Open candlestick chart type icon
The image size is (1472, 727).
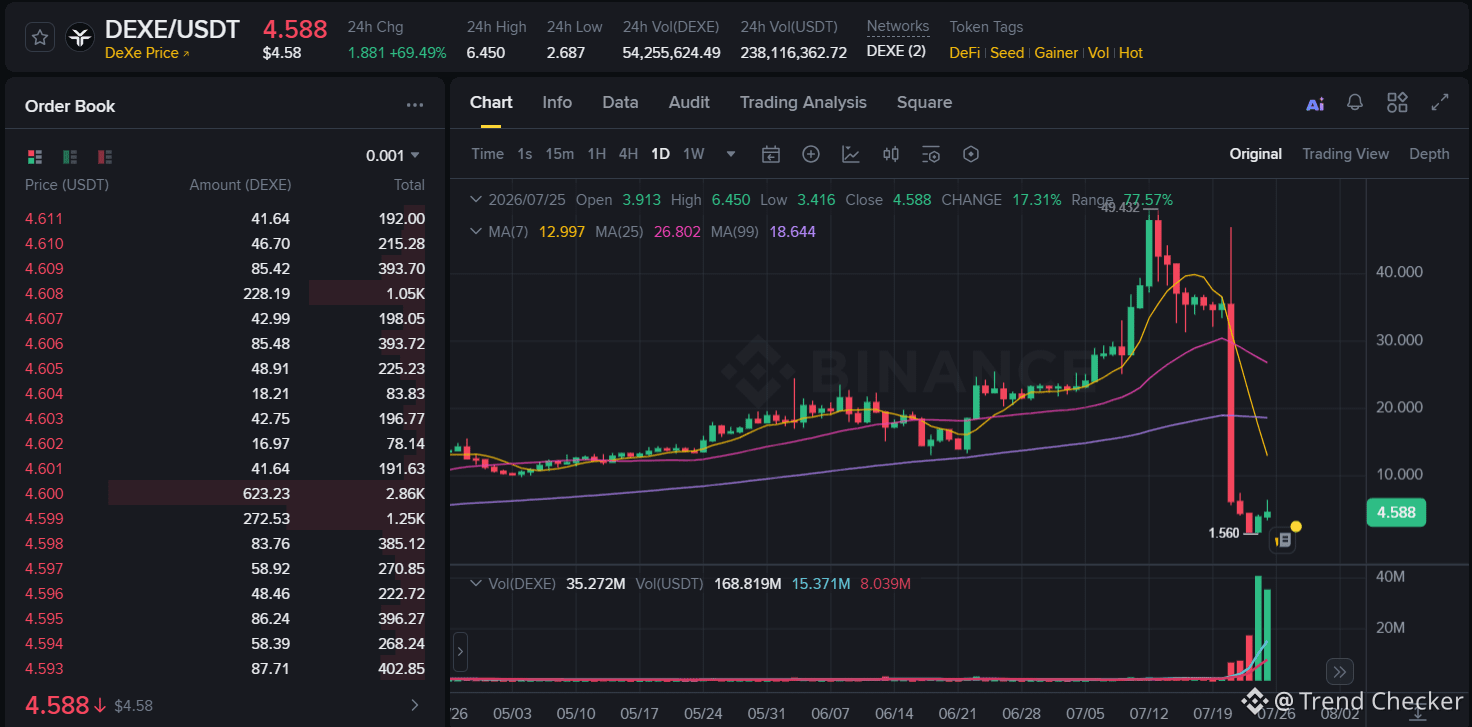point(891,154)
